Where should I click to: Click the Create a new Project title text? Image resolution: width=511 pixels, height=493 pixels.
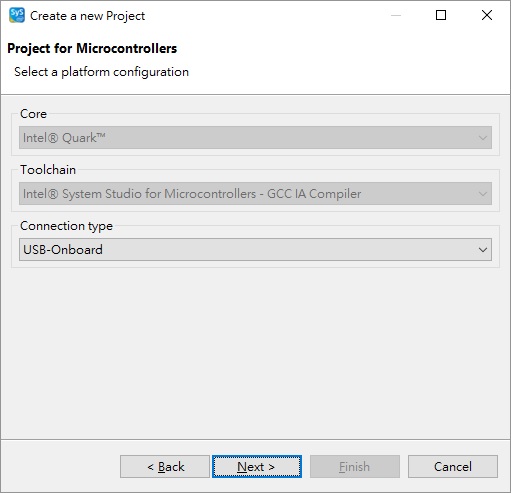click(88, 16)
